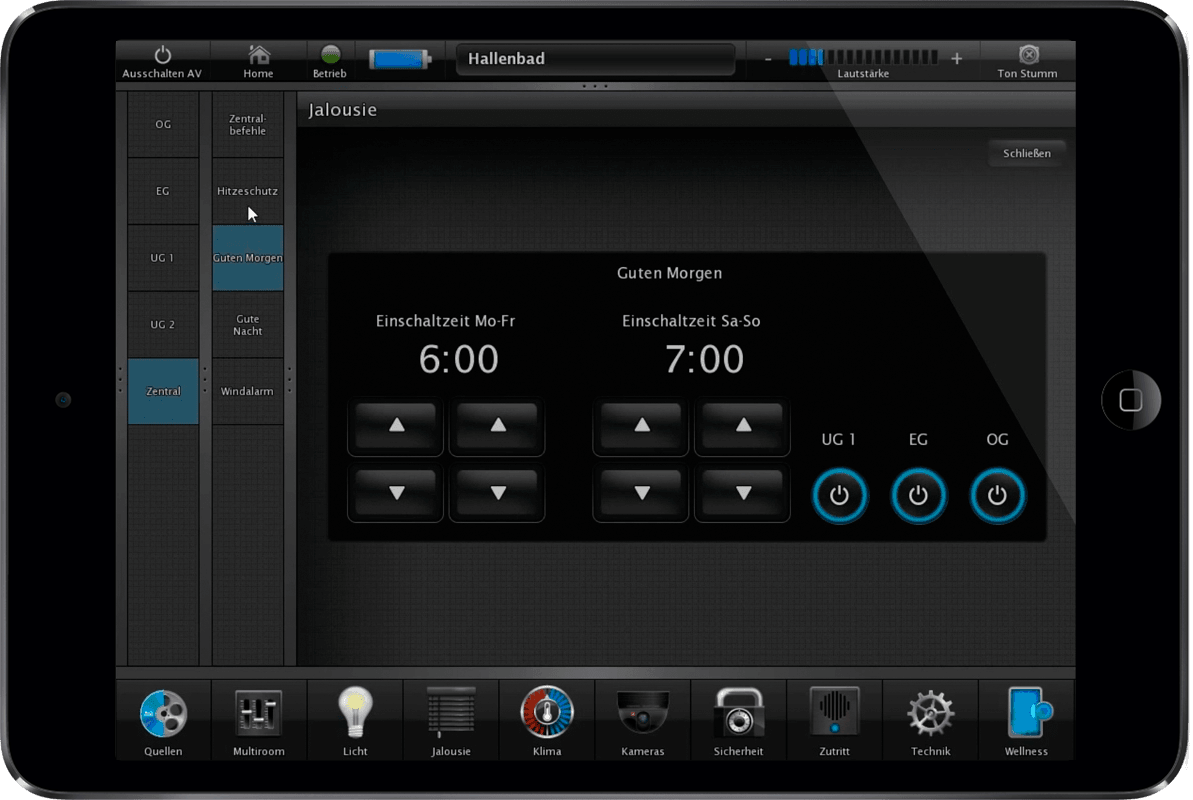Decrease the Mo-Fr minutes with down arrow
This screenshot has height=800, width=1193.
point(497,493)
